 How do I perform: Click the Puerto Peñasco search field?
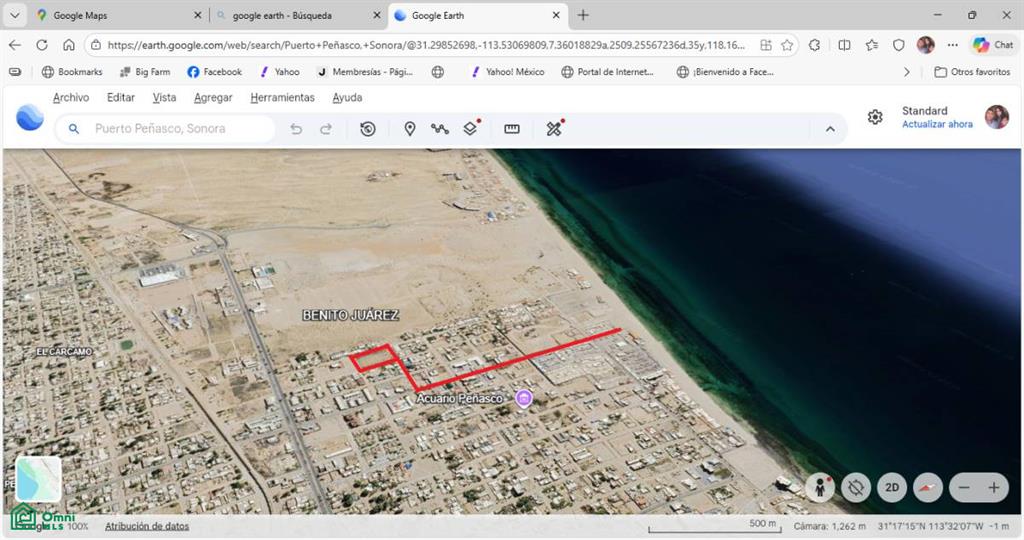point(165,129)
